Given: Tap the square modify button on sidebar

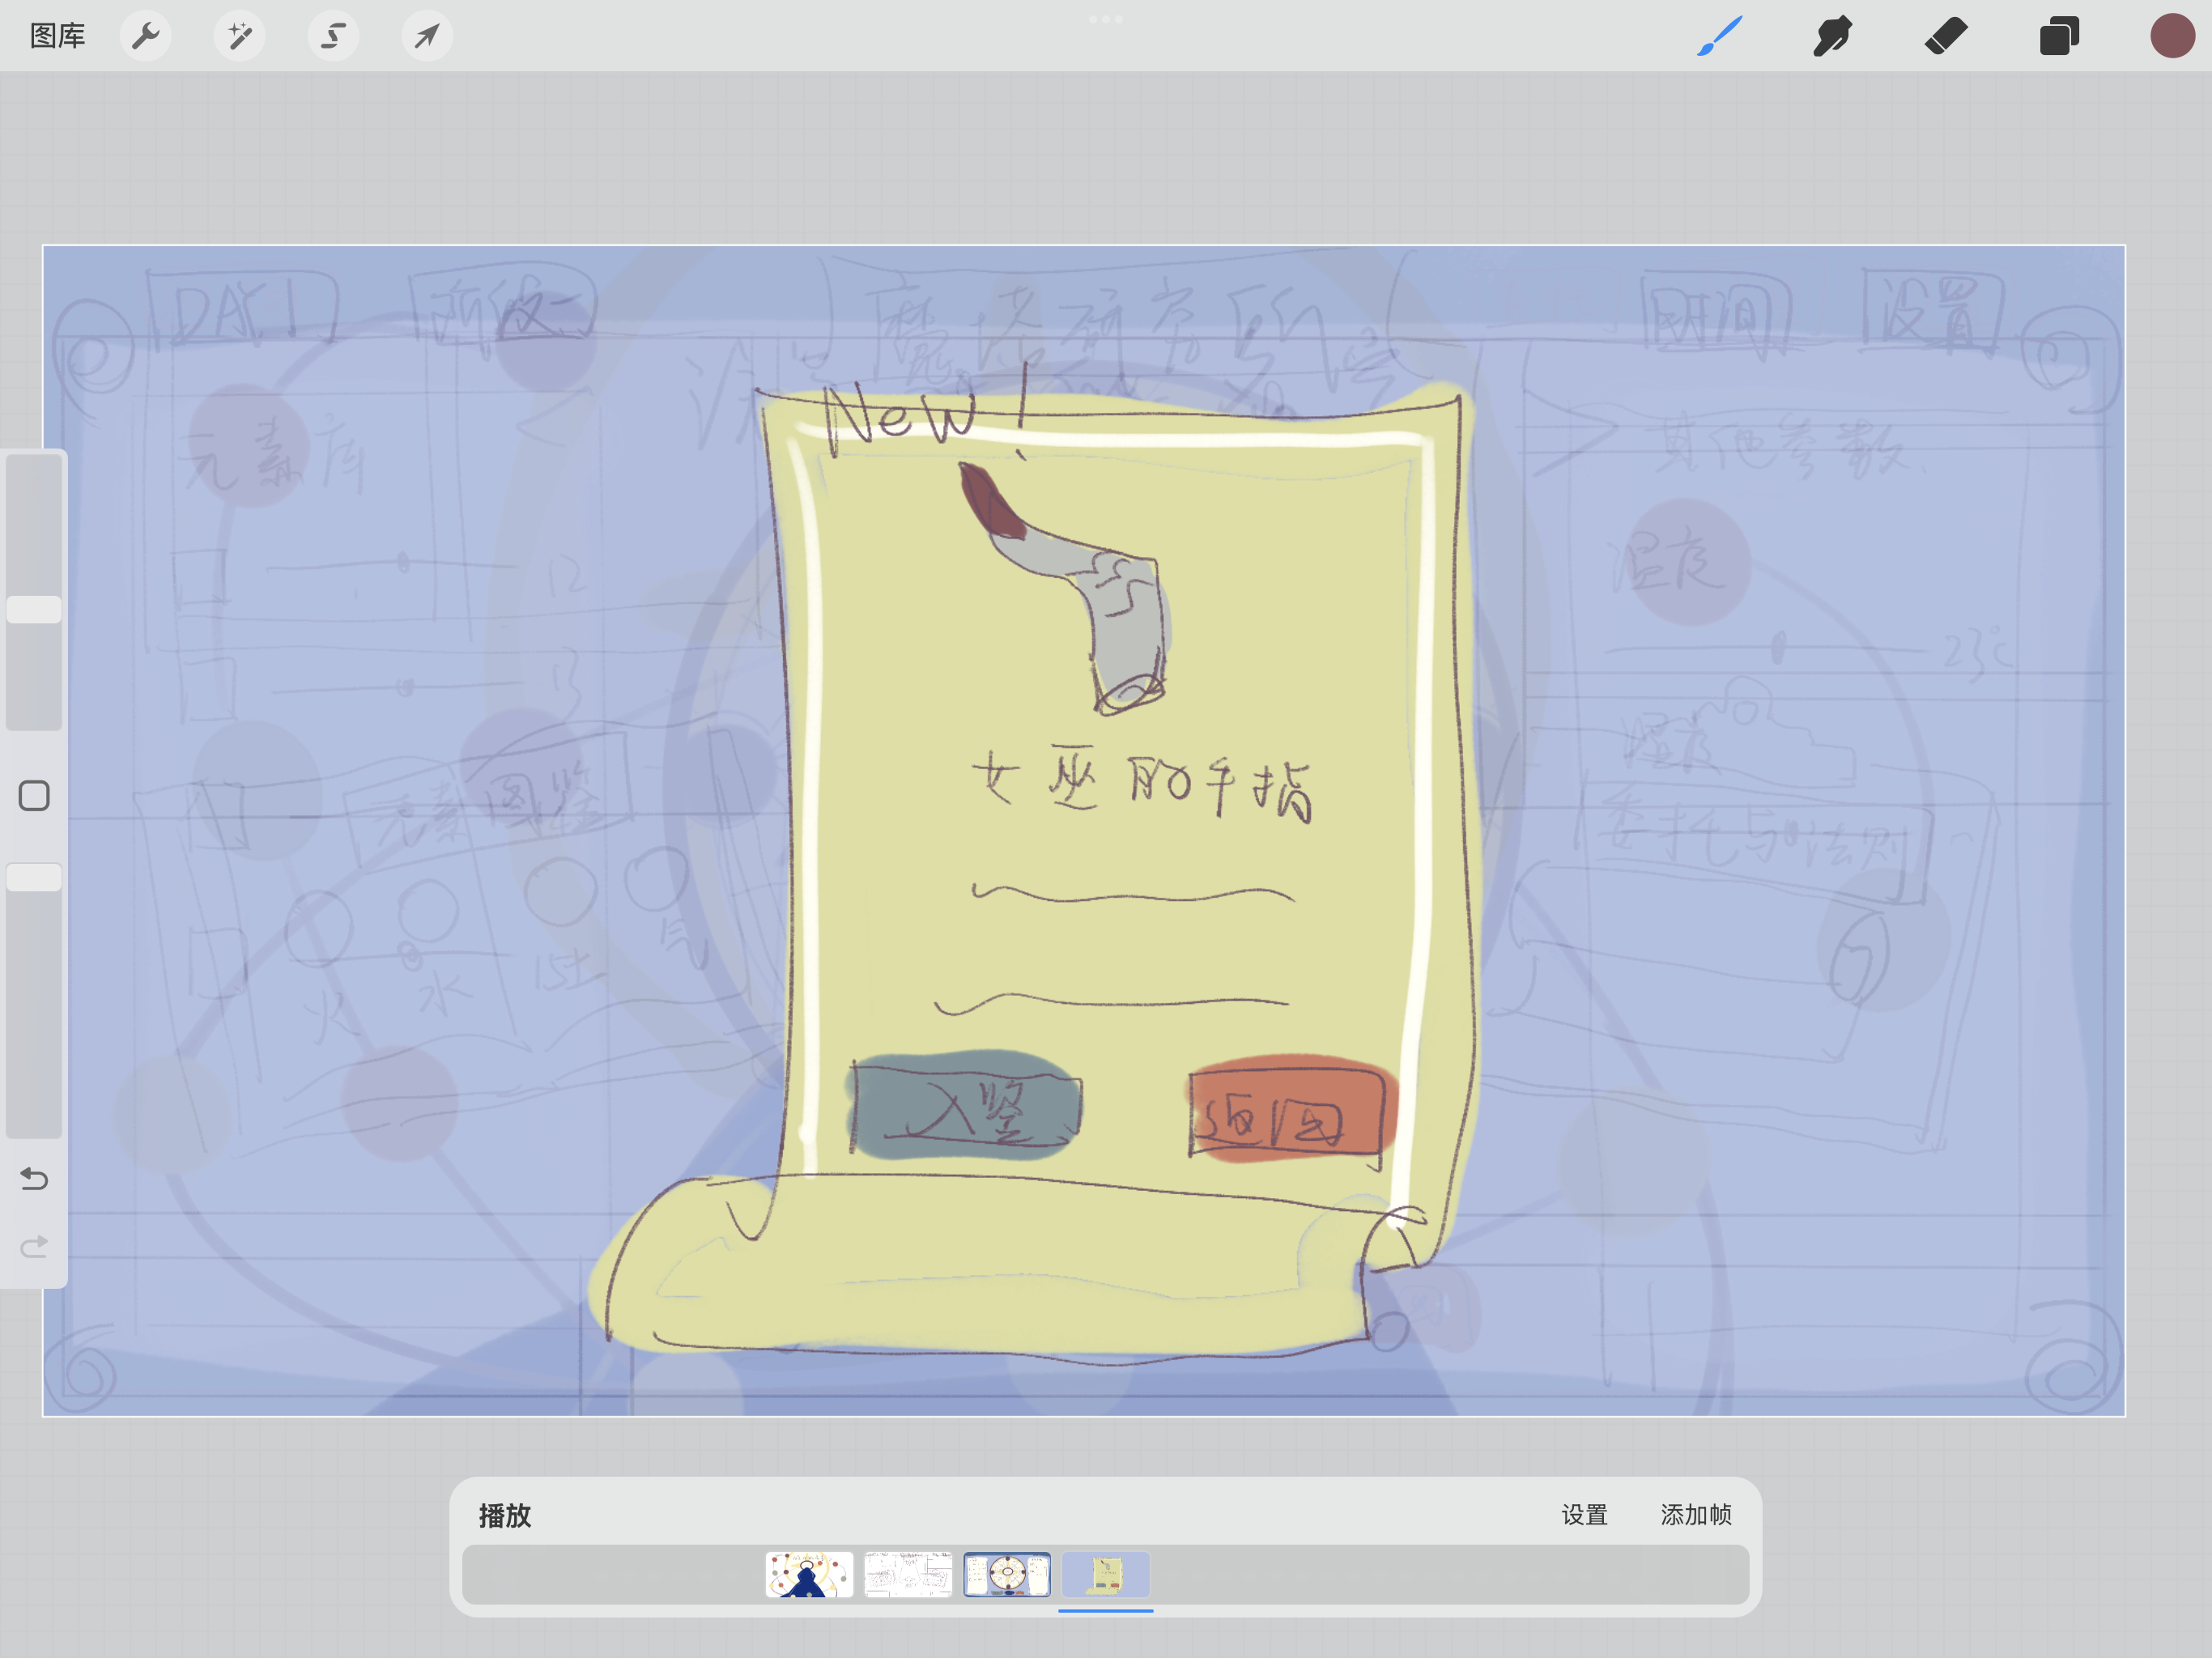Looking at the screenshot, I should click(x=34, y=796).
